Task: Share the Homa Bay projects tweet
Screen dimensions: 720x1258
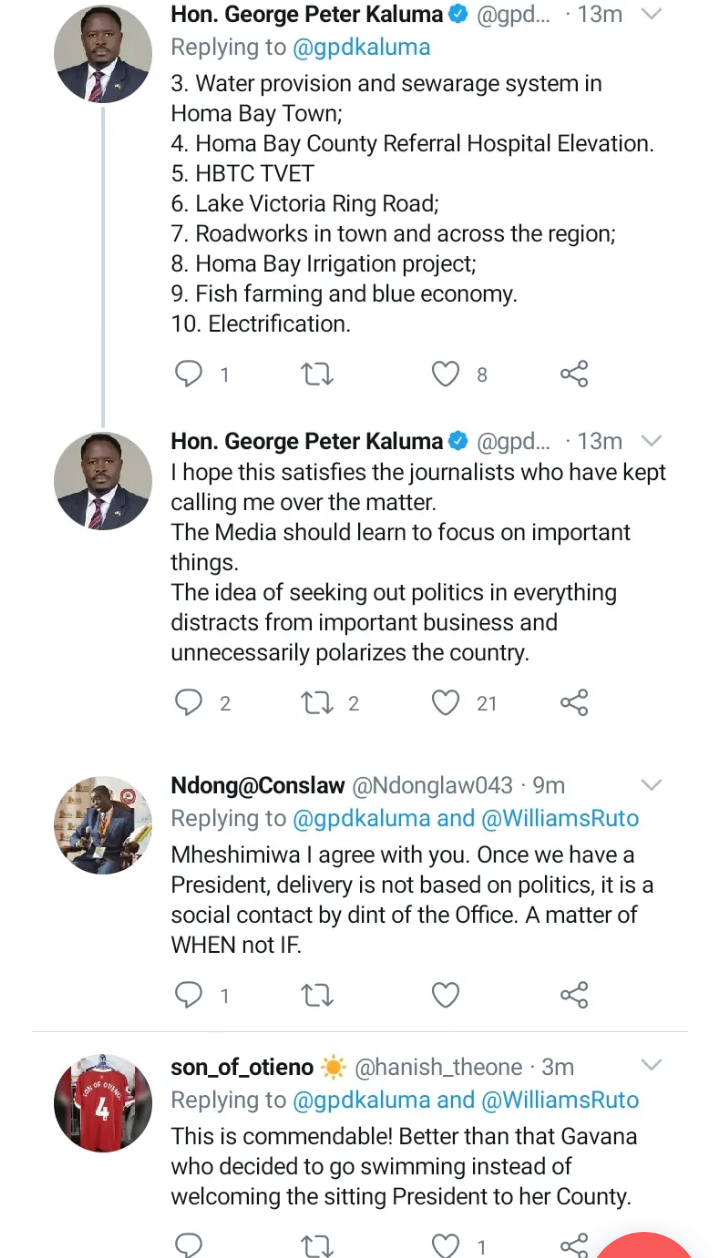Action: click(574, 374)
